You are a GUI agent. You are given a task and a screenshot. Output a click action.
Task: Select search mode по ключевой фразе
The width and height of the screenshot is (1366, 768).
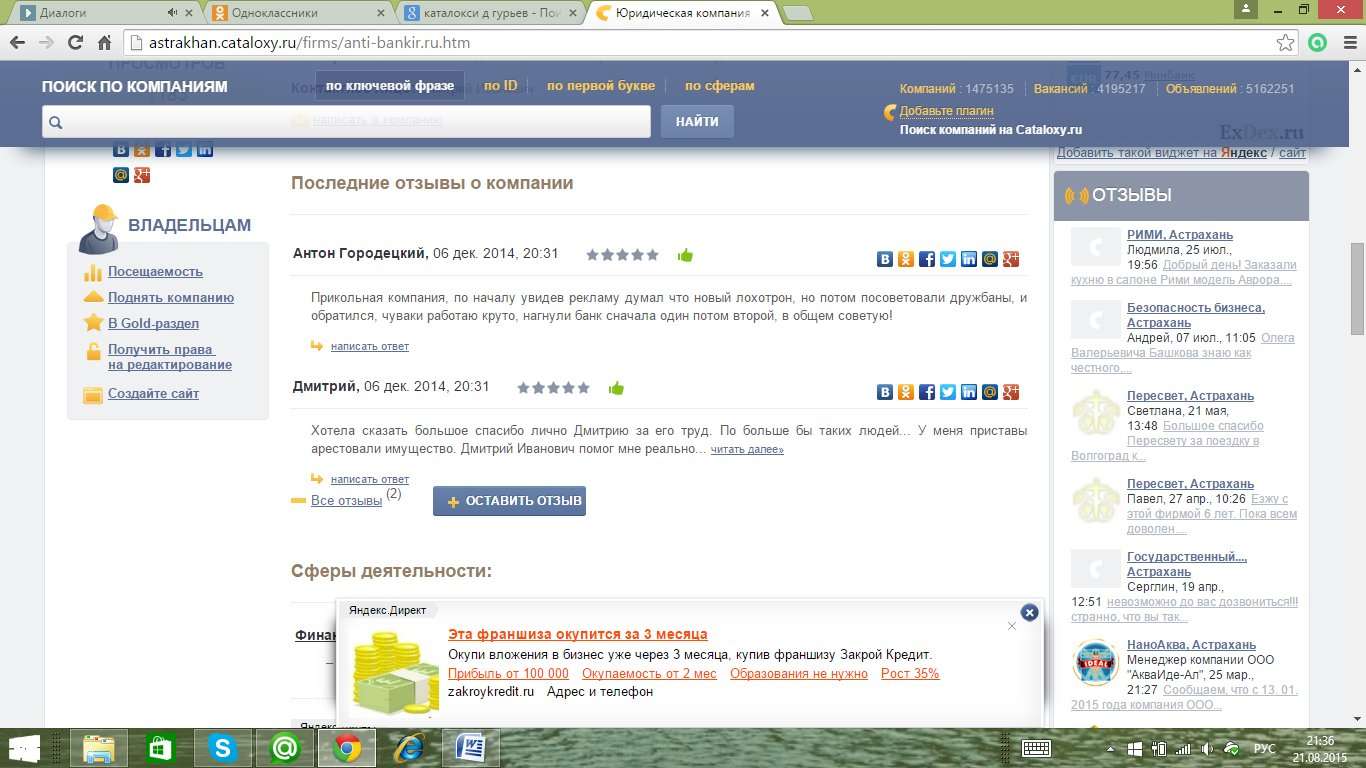point(390,86)
